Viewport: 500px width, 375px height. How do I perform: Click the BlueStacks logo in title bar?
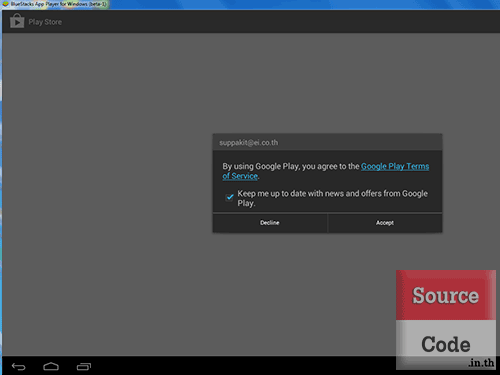tap(5, 4)
